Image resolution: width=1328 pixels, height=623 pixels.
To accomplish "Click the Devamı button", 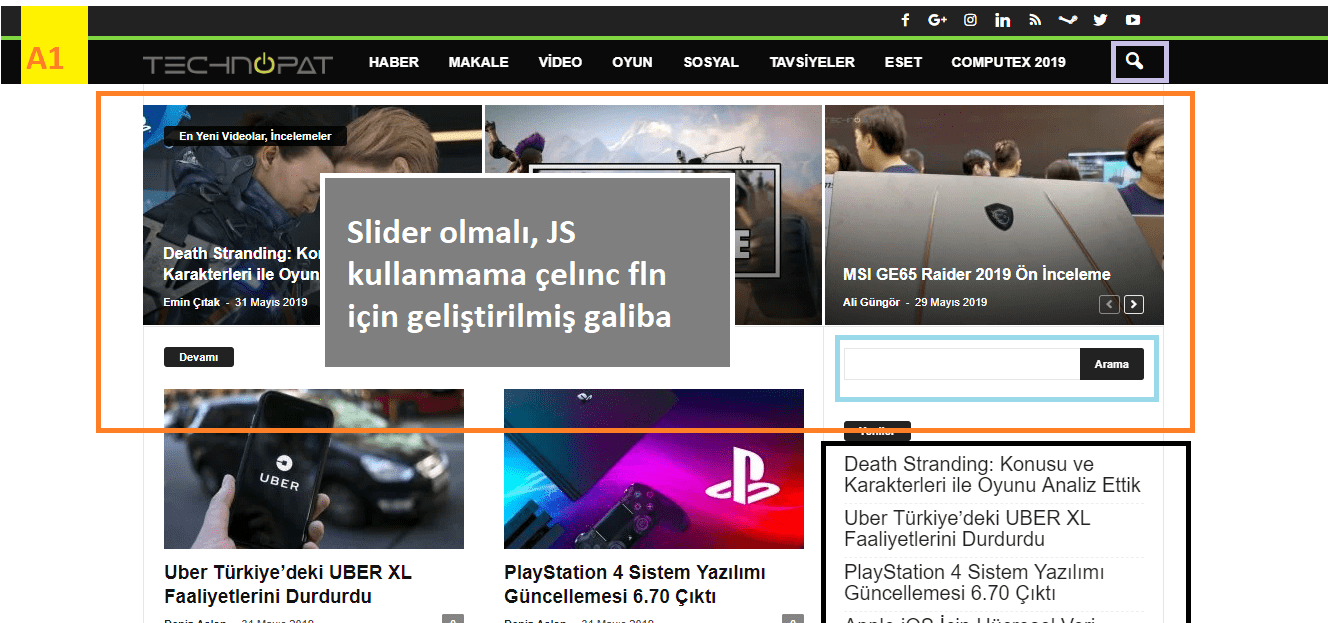I will pos(198,357).
